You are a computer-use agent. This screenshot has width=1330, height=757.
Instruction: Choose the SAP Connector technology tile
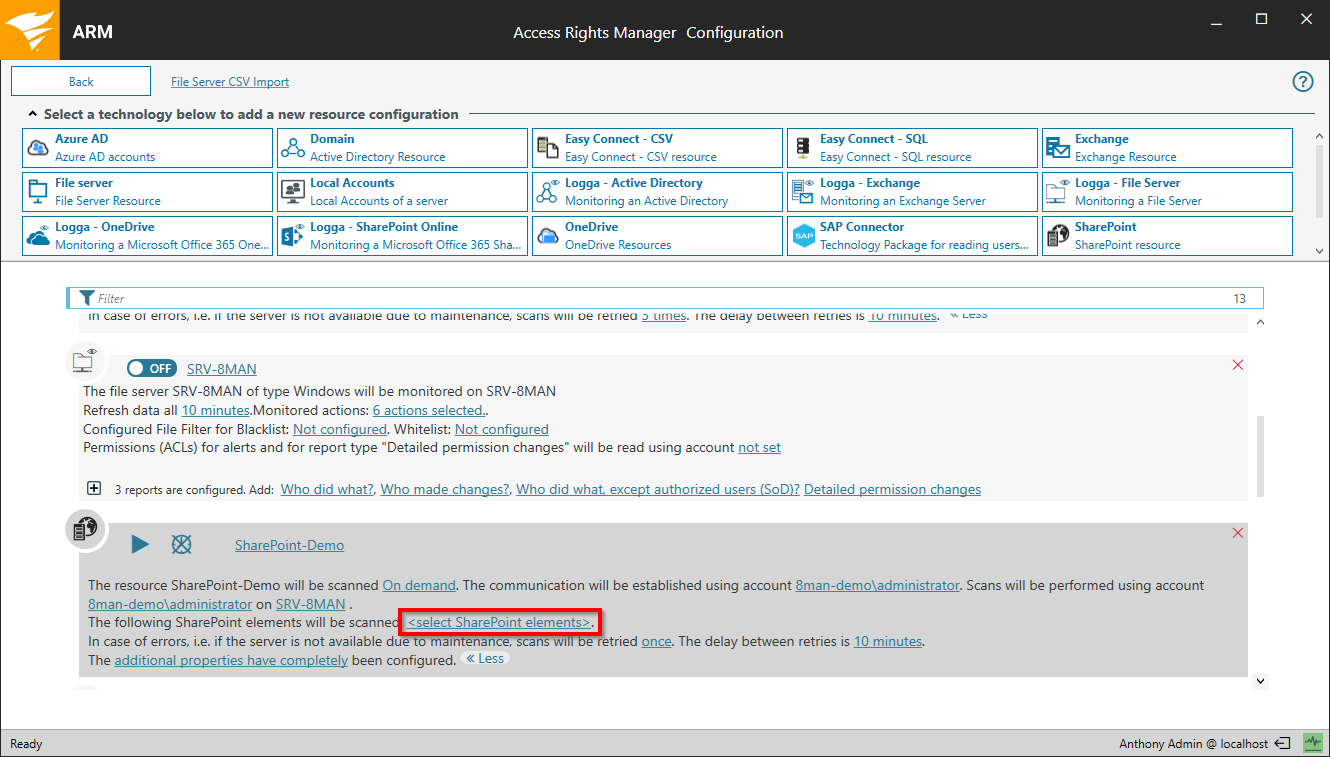point(912,236)
